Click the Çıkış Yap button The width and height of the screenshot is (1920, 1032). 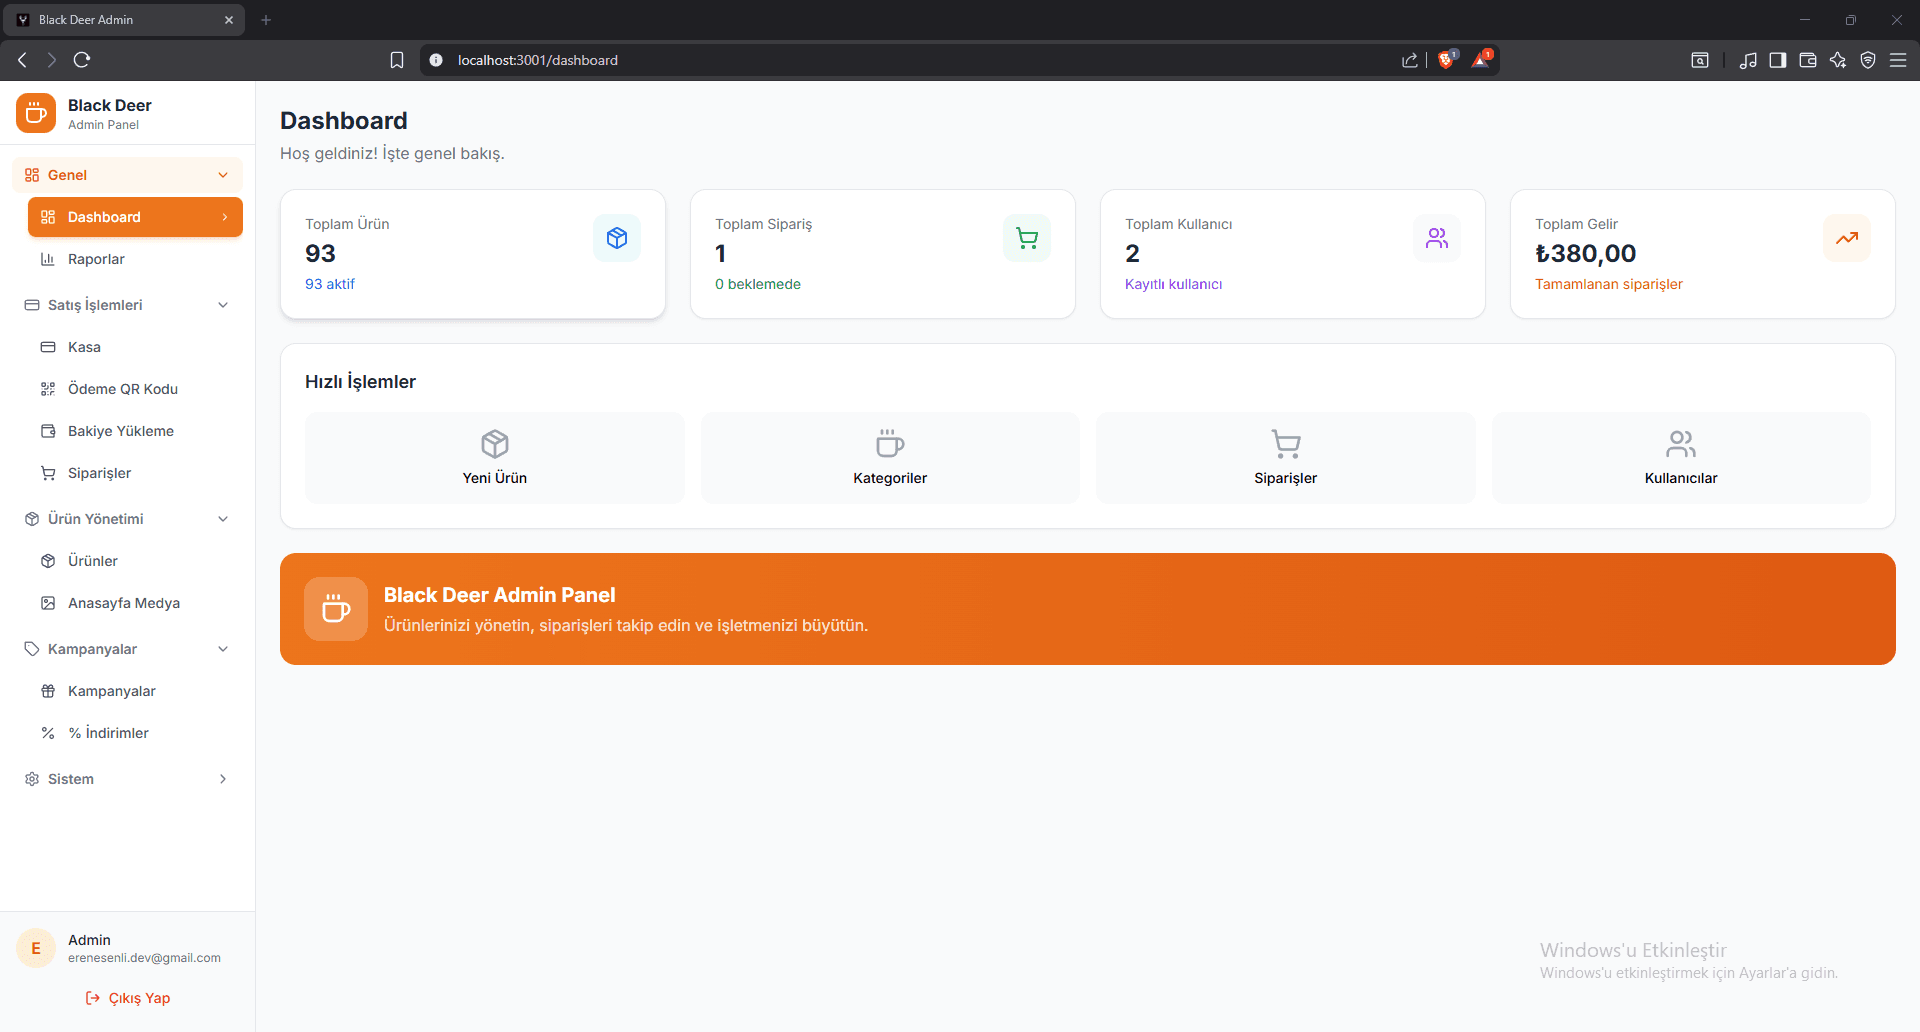(x=127, y=997)
